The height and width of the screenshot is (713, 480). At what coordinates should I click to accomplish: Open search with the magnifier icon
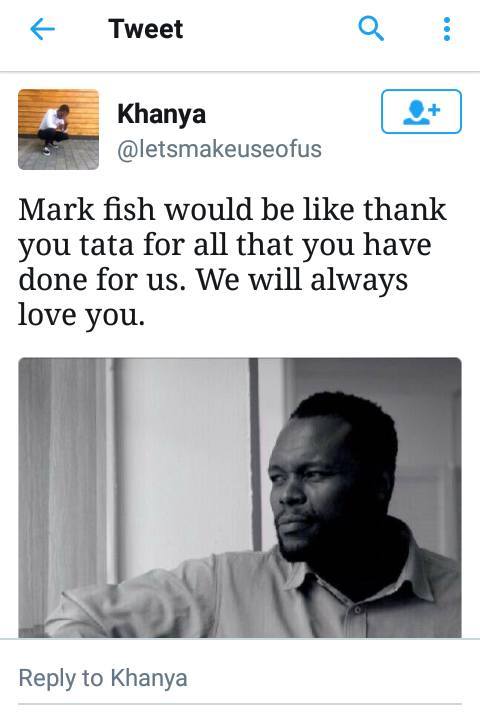click(x=371, y=29)
